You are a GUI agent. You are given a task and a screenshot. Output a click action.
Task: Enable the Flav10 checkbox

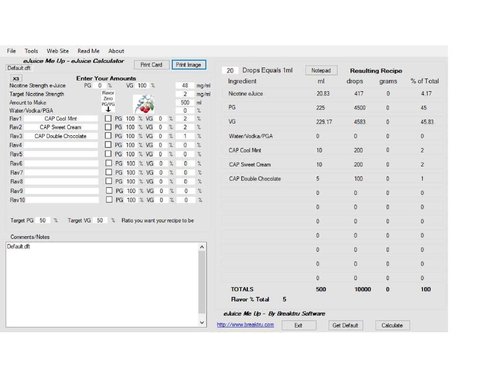[x=109, y=200]
